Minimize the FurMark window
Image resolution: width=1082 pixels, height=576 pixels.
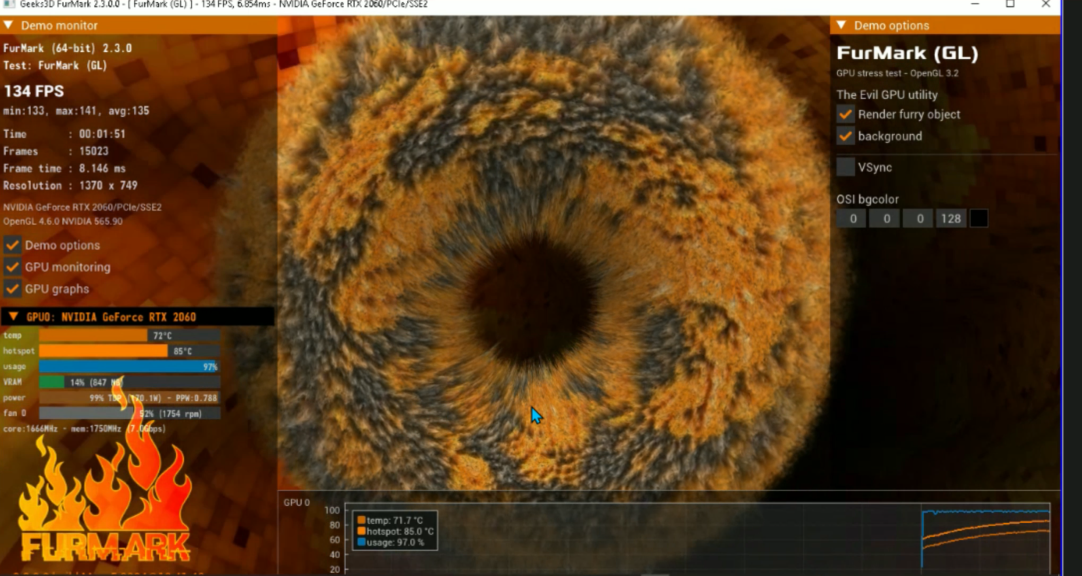coord(975,4)
